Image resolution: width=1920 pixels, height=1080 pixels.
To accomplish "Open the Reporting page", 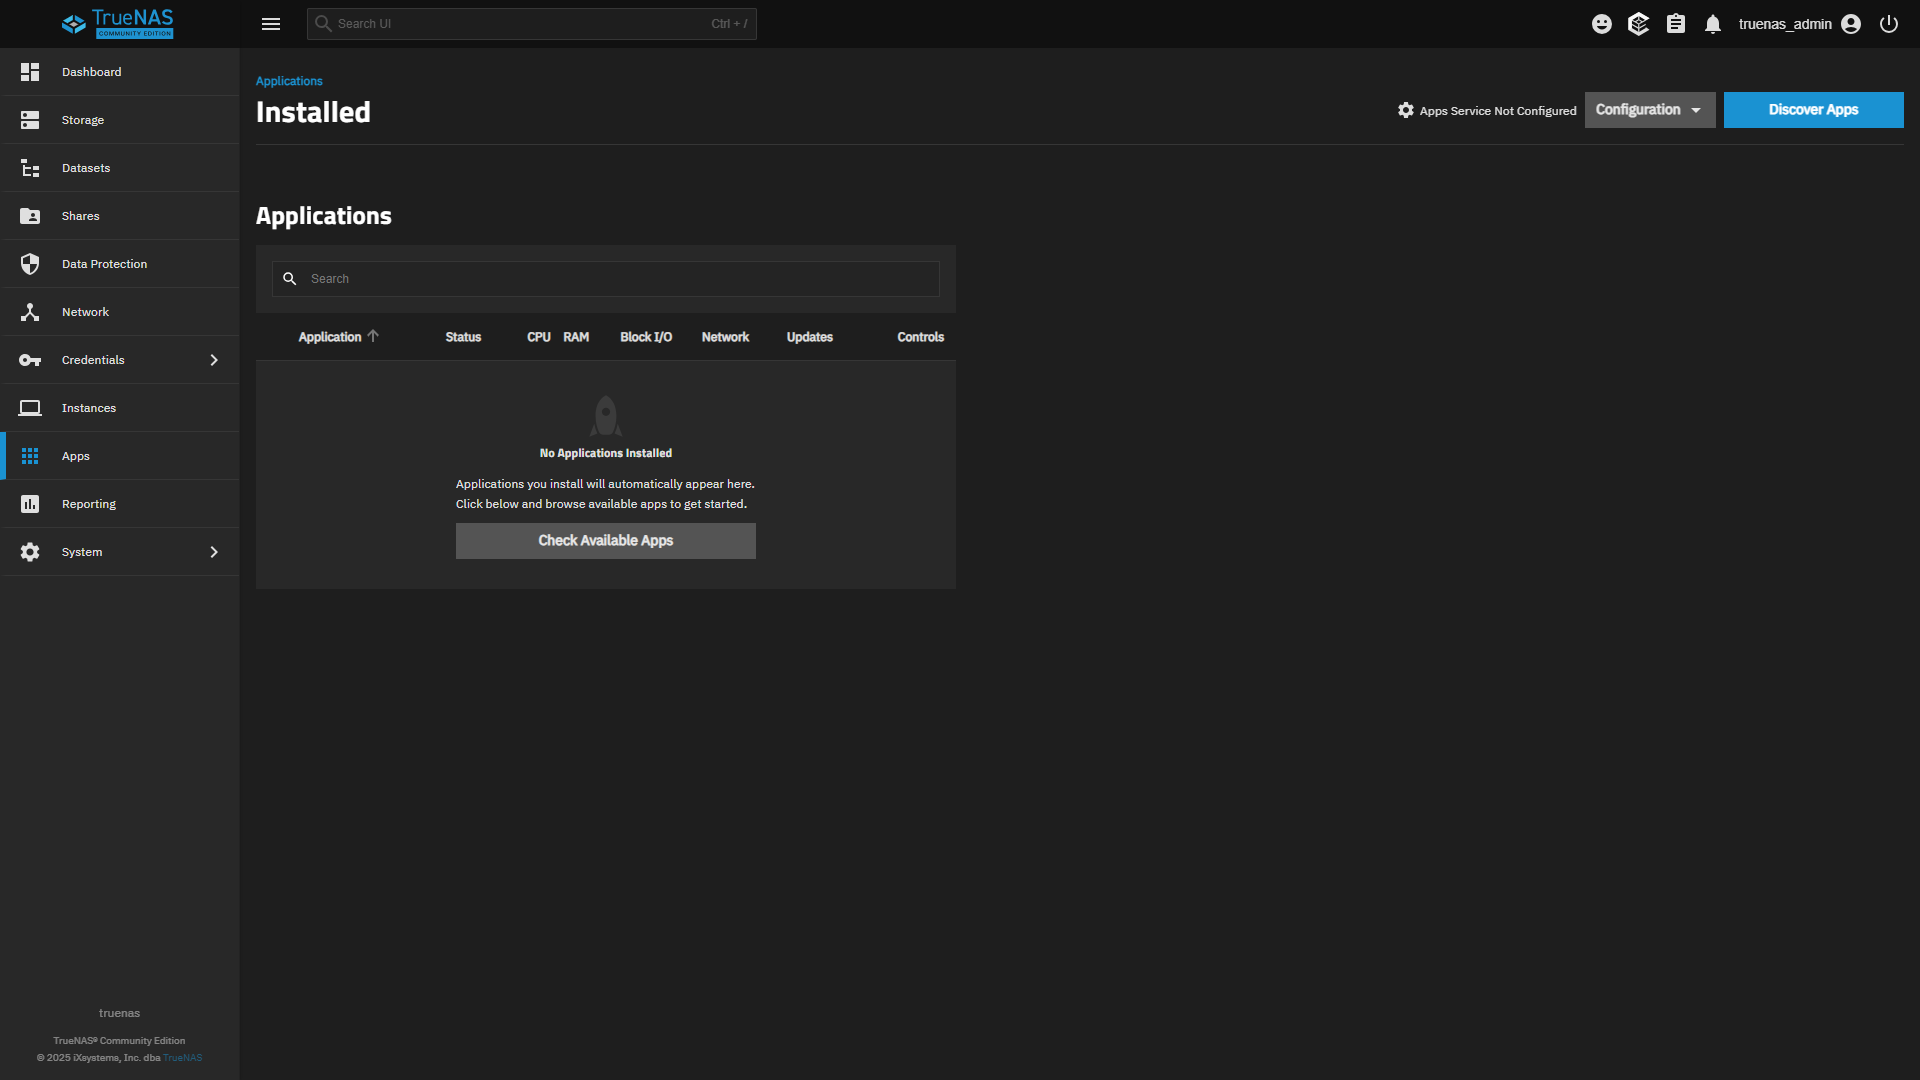I will 89,504.
